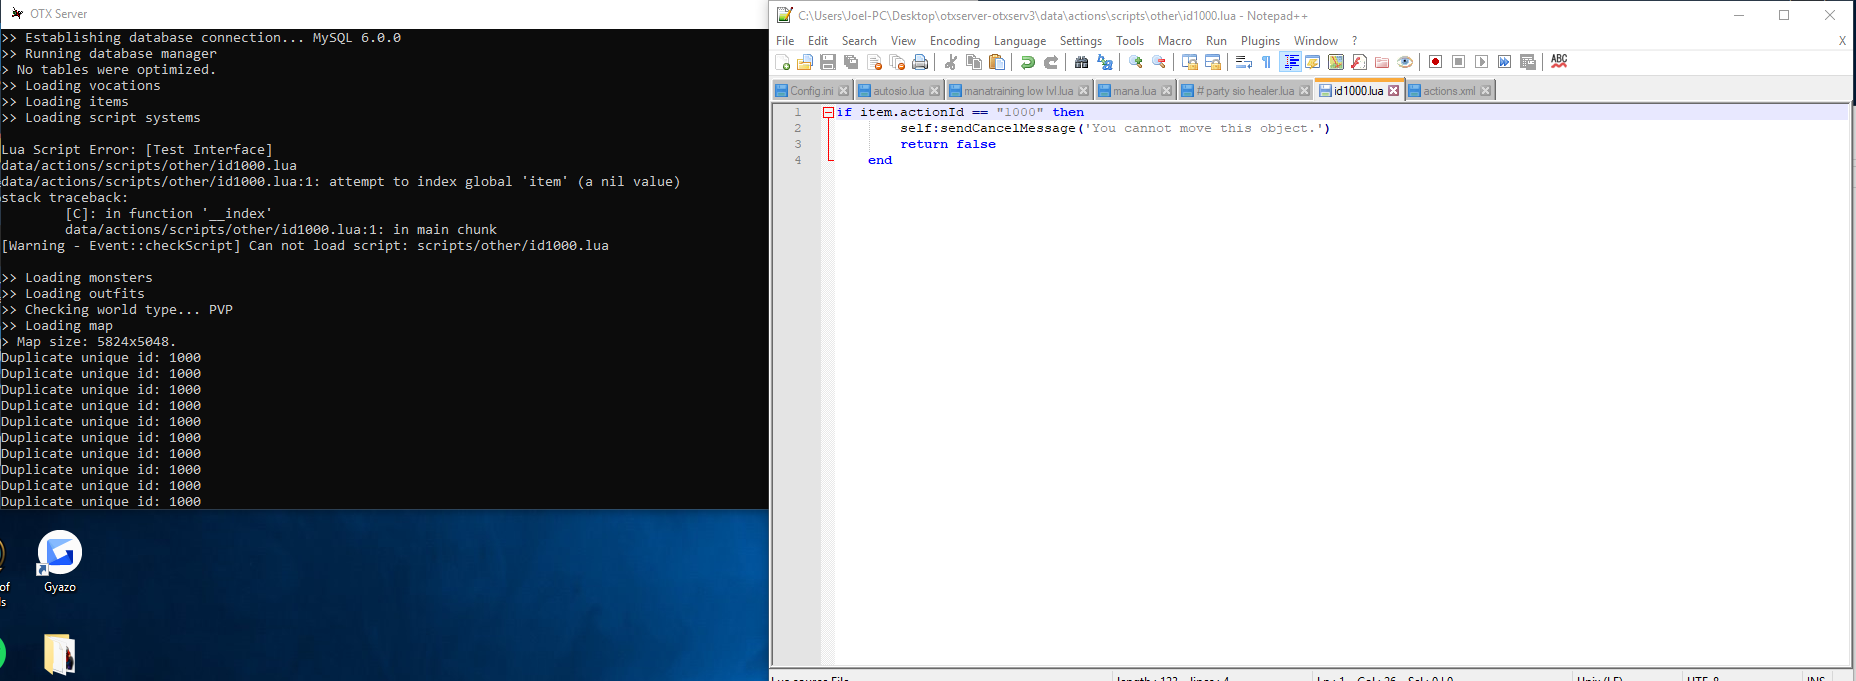The image size is (1856, 681).
Task: Open the Gyazo desktop shortcut
Action: (60, 561)
